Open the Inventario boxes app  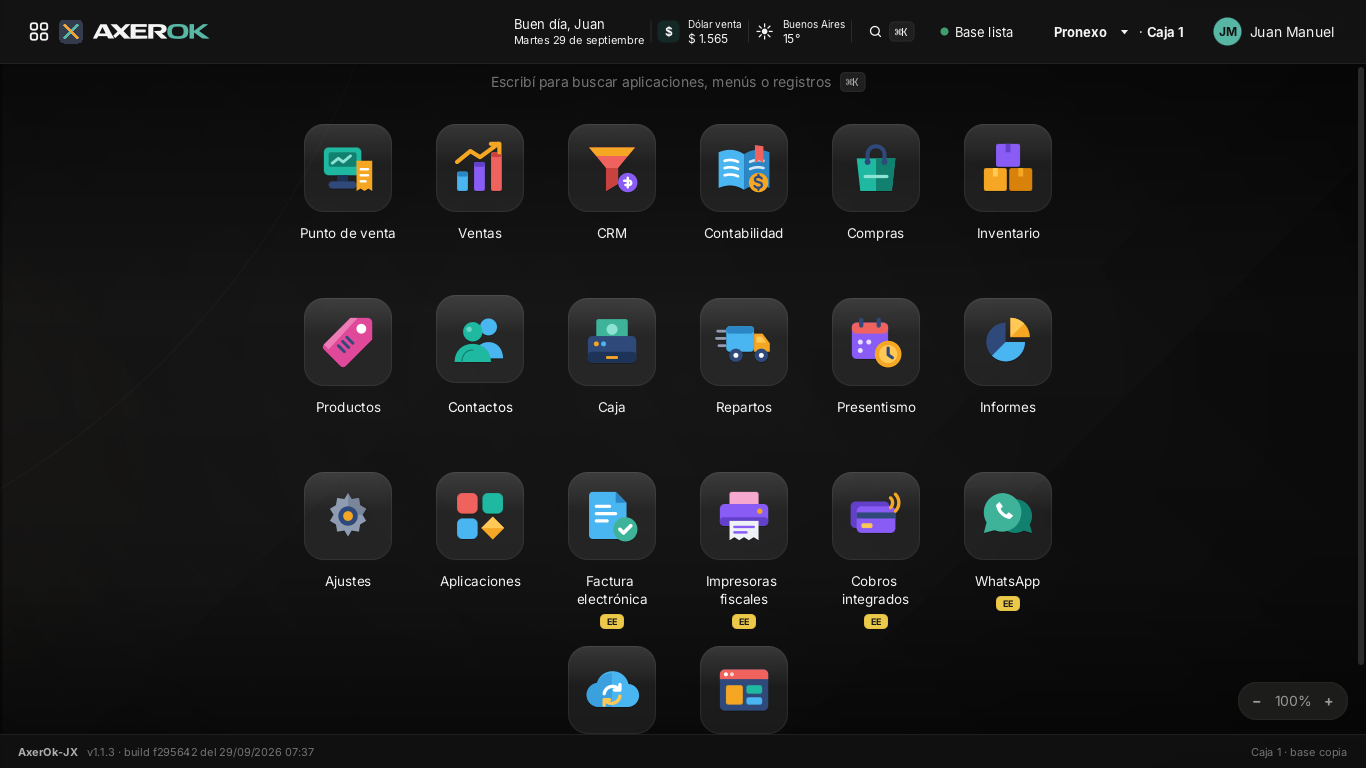click(1008, 168)
